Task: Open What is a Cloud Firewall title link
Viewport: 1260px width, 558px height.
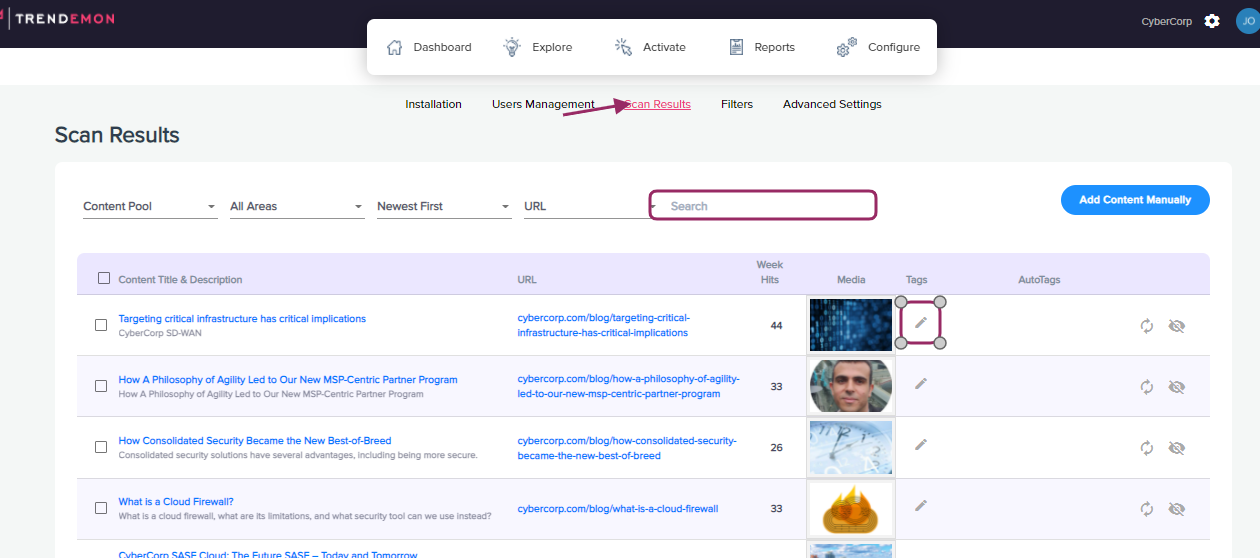Action: click(176, 502)
